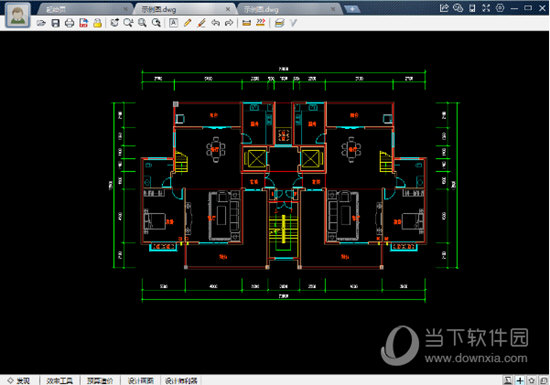Click the yellow lock icon
Screen dimensions: 550x385
pos(98,23)
